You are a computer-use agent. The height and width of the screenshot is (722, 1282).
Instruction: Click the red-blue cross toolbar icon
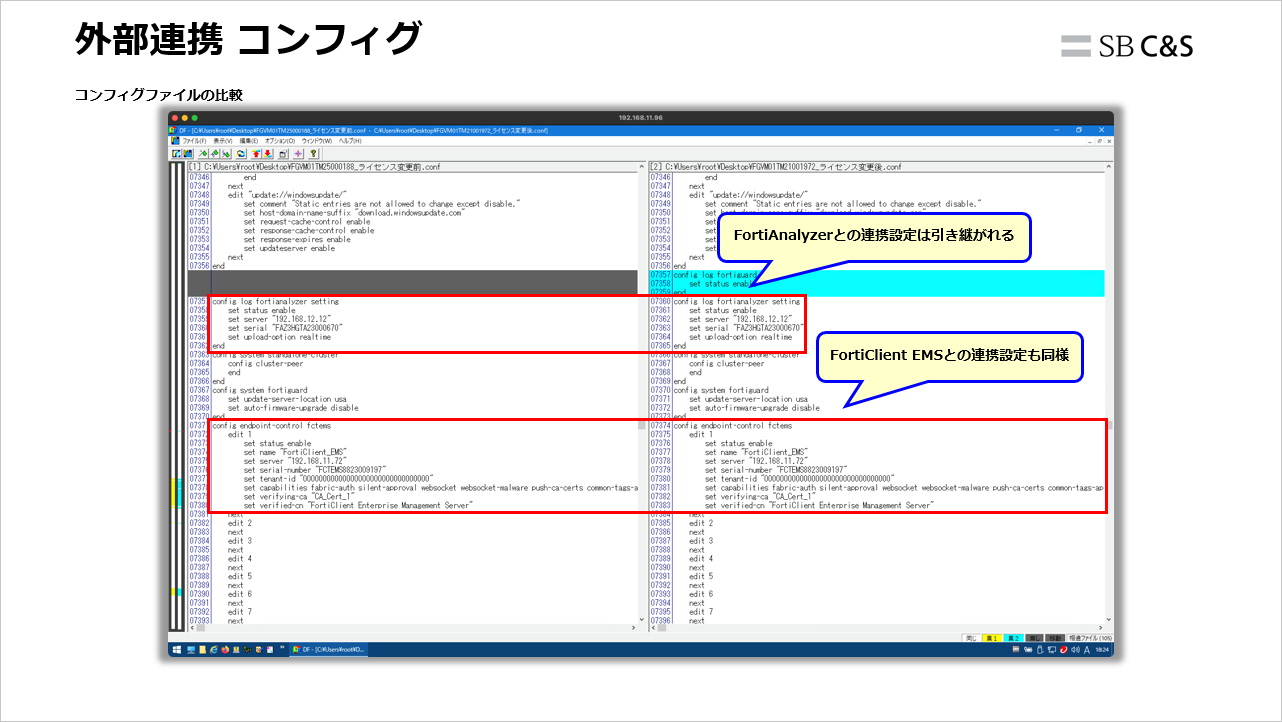tap(298, 154)
